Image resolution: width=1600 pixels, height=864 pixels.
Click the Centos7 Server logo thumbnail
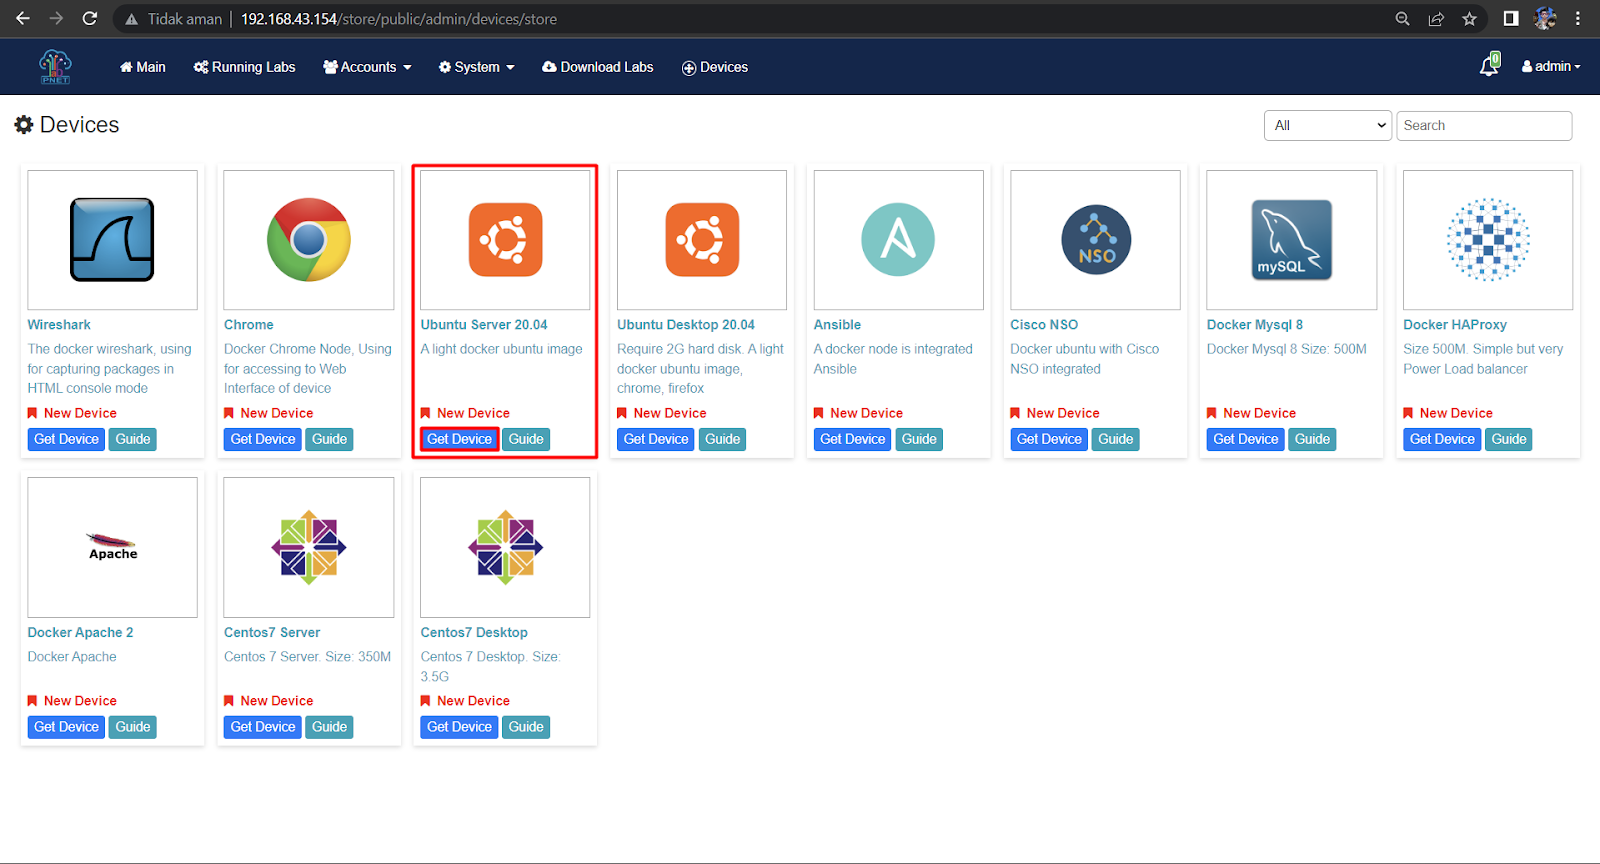309,547
